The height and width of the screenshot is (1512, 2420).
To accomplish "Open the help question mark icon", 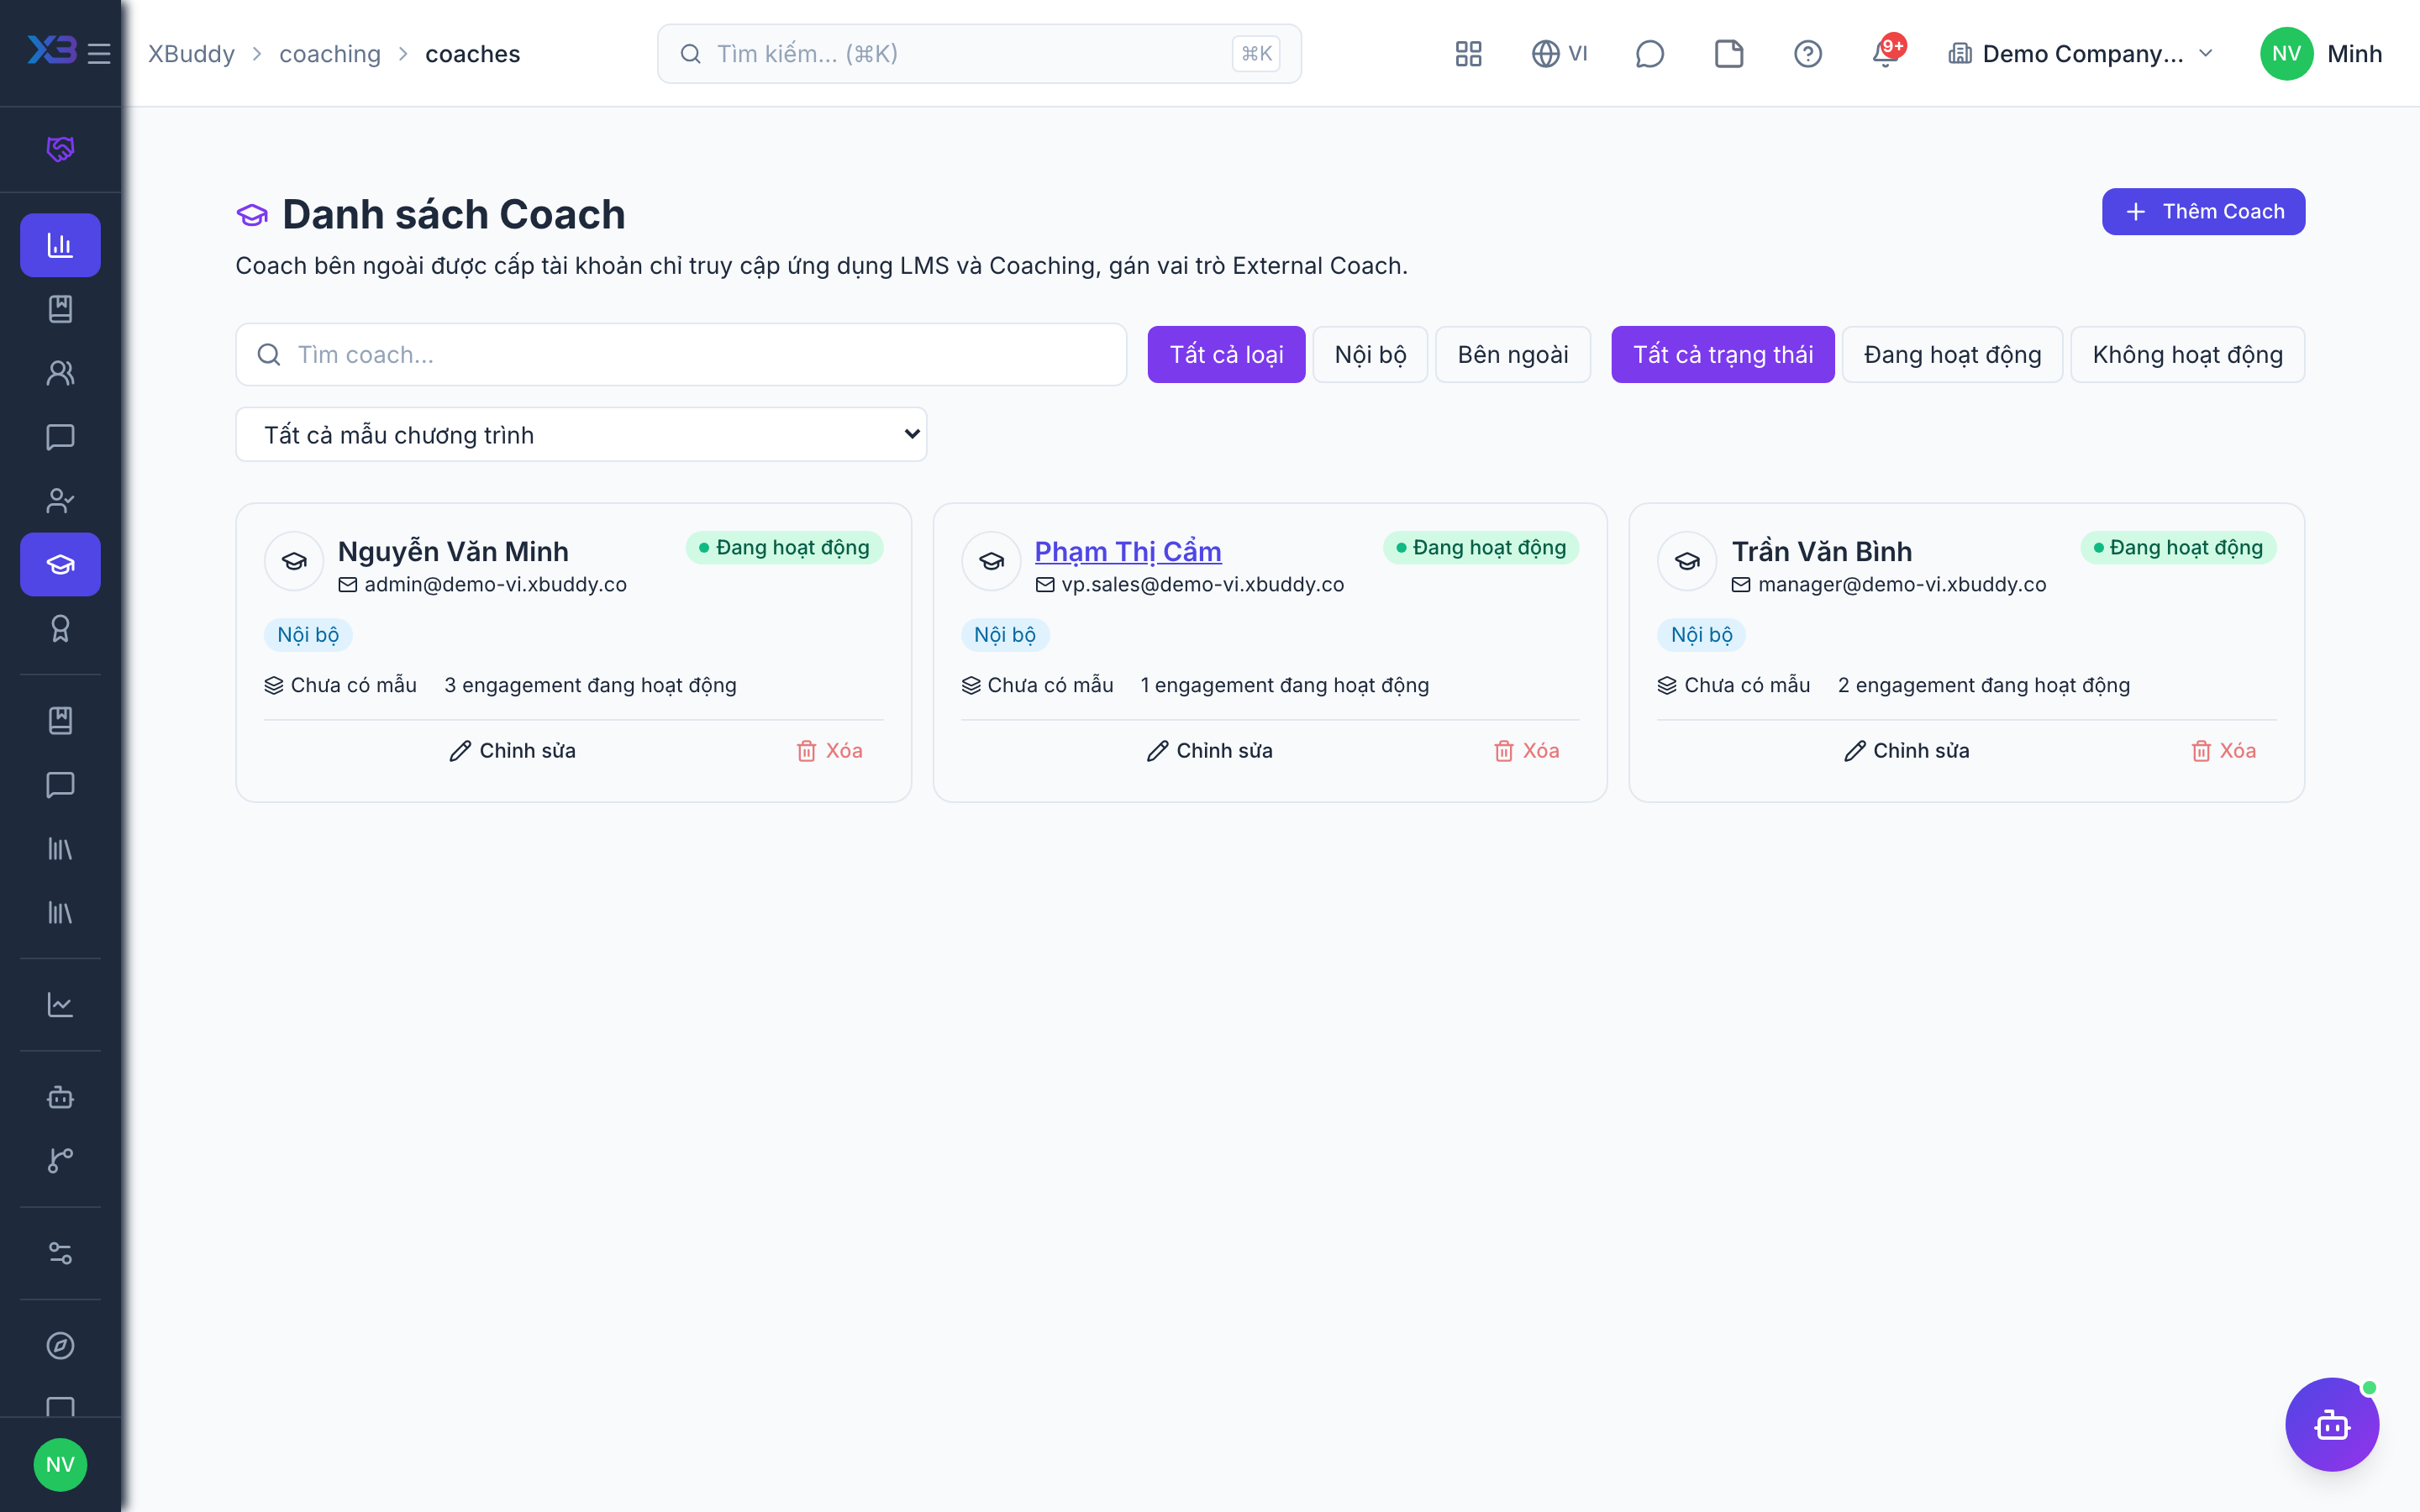I will [1808, 53].
